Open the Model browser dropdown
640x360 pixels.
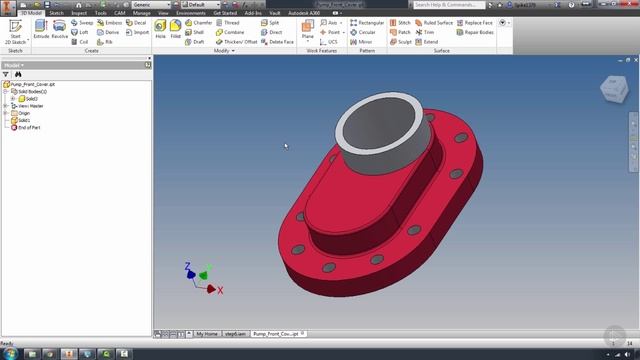pyautogui.click(x=13, y=65)
